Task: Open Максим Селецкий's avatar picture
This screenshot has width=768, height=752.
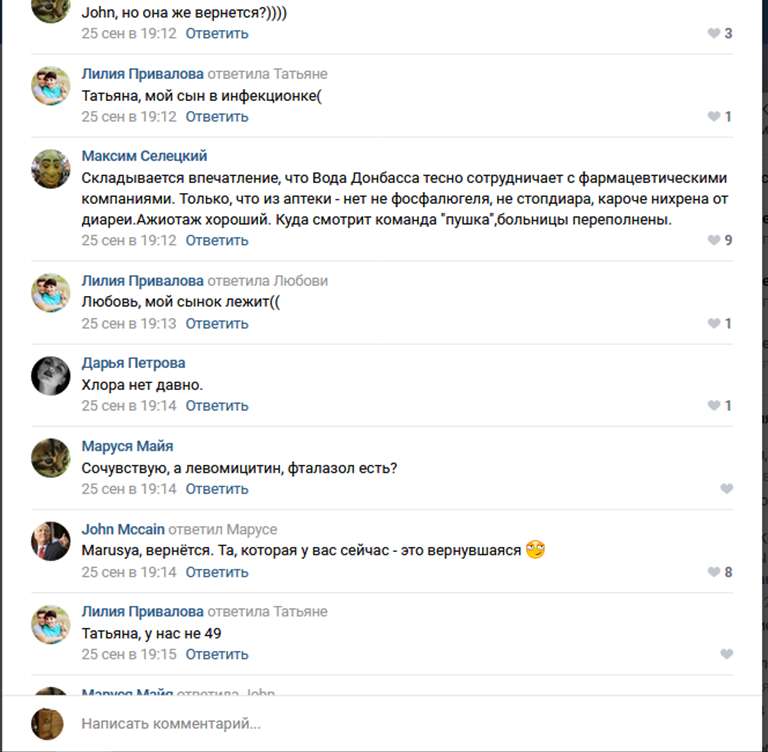Action: (x=51, y=169)
